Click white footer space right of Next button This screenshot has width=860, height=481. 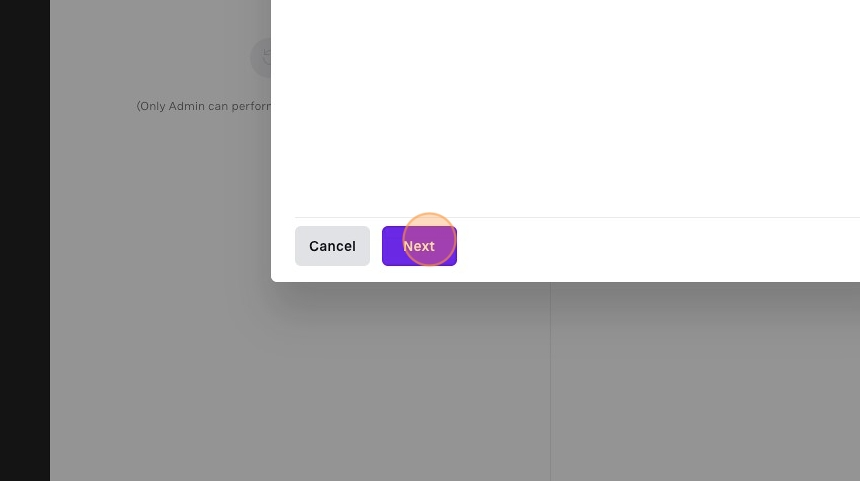[x=658, y=246]
